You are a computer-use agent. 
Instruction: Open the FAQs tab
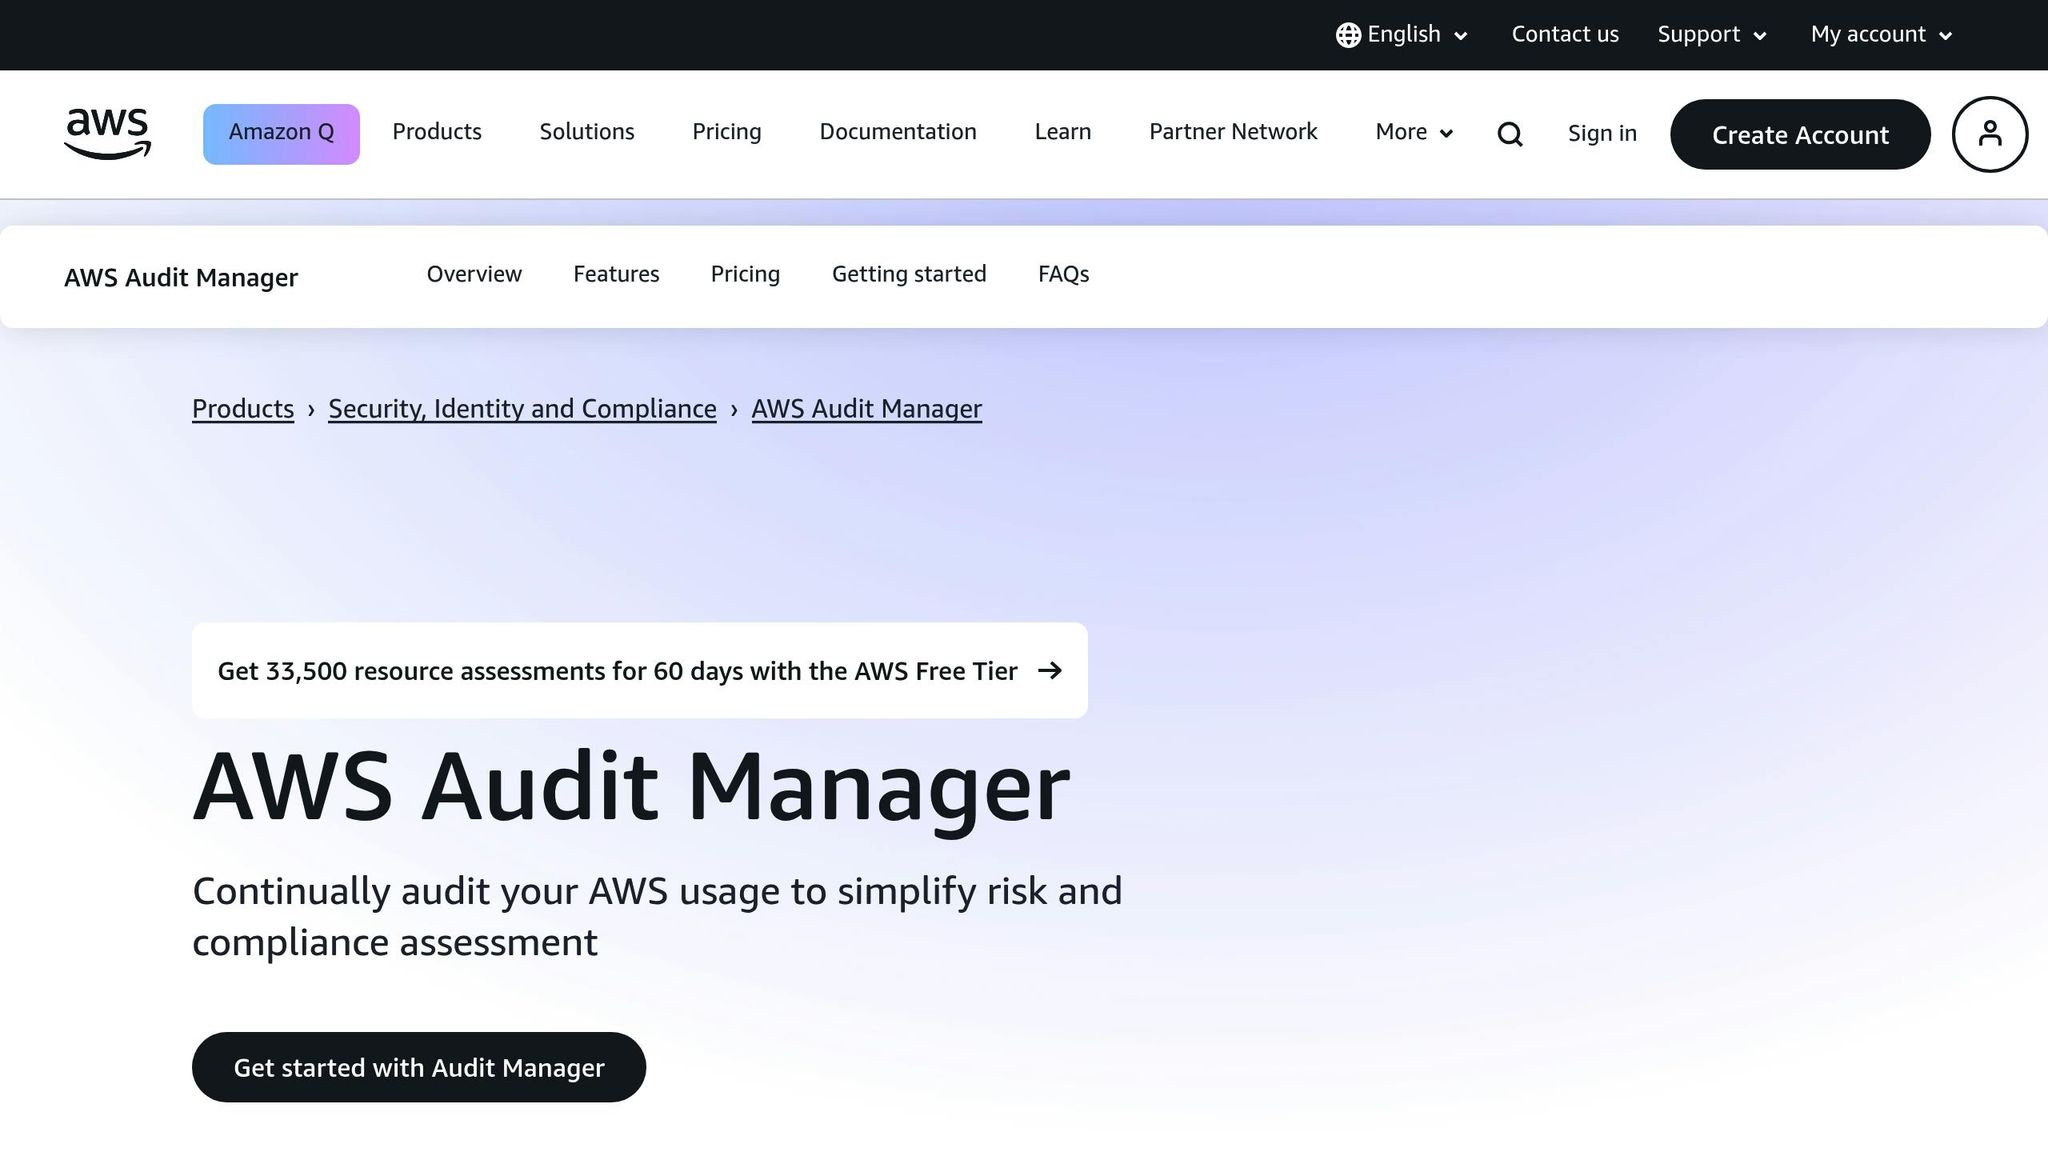coord(1063,274)
